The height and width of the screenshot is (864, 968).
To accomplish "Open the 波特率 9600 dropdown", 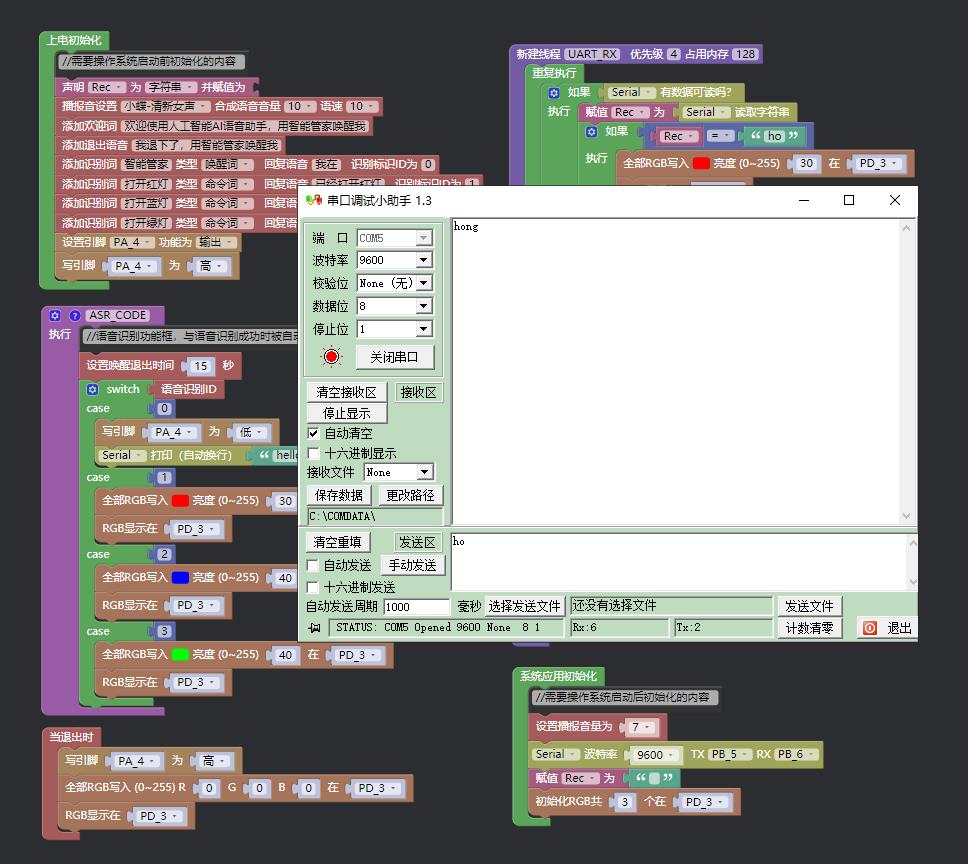I will [424, 260].
